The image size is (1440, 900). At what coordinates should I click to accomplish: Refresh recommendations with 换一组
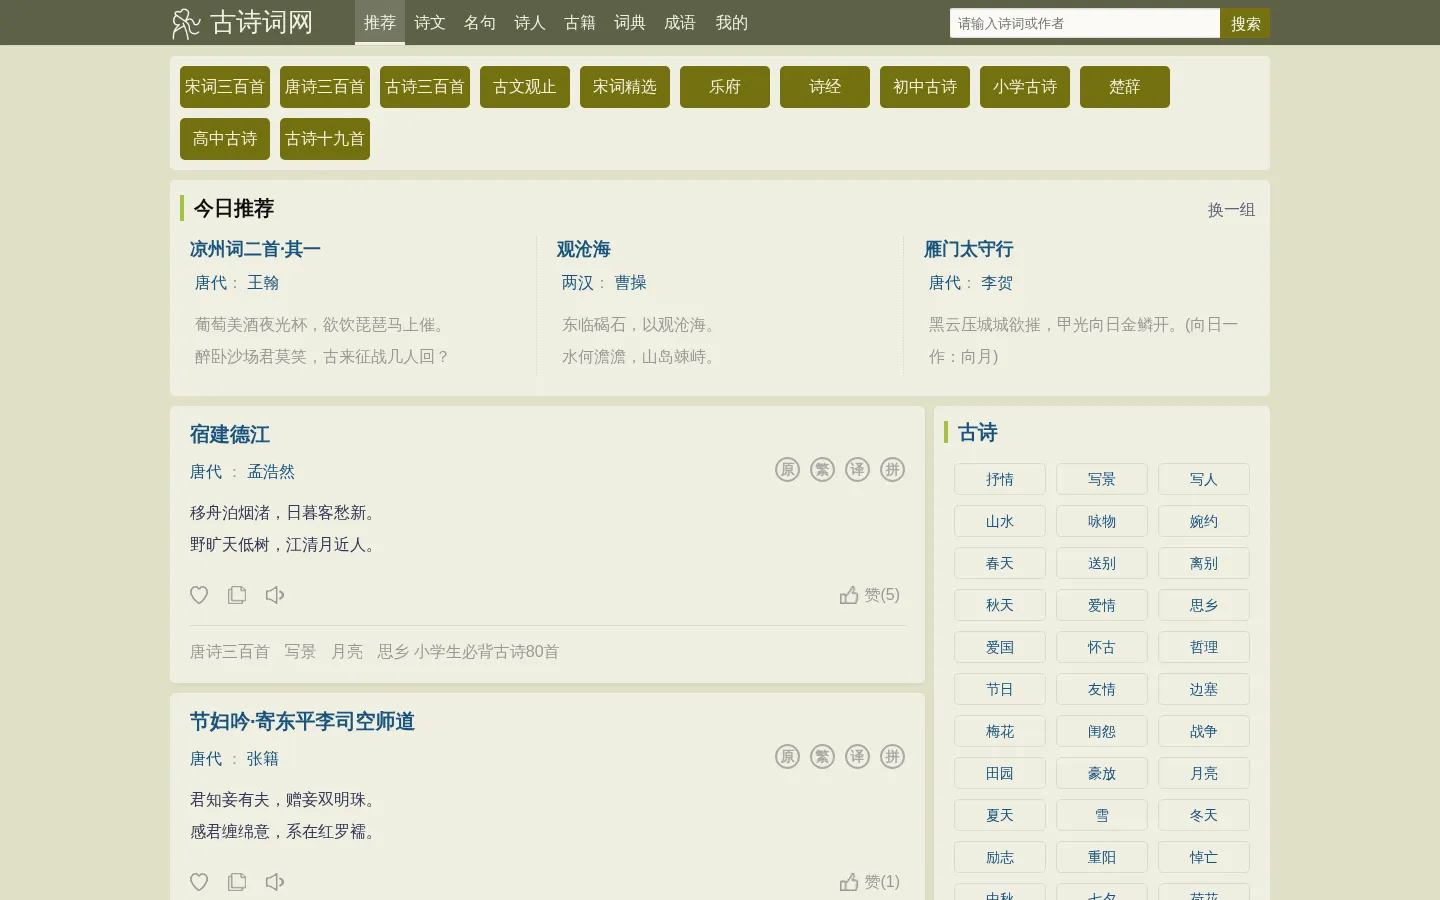[1231, 210]
